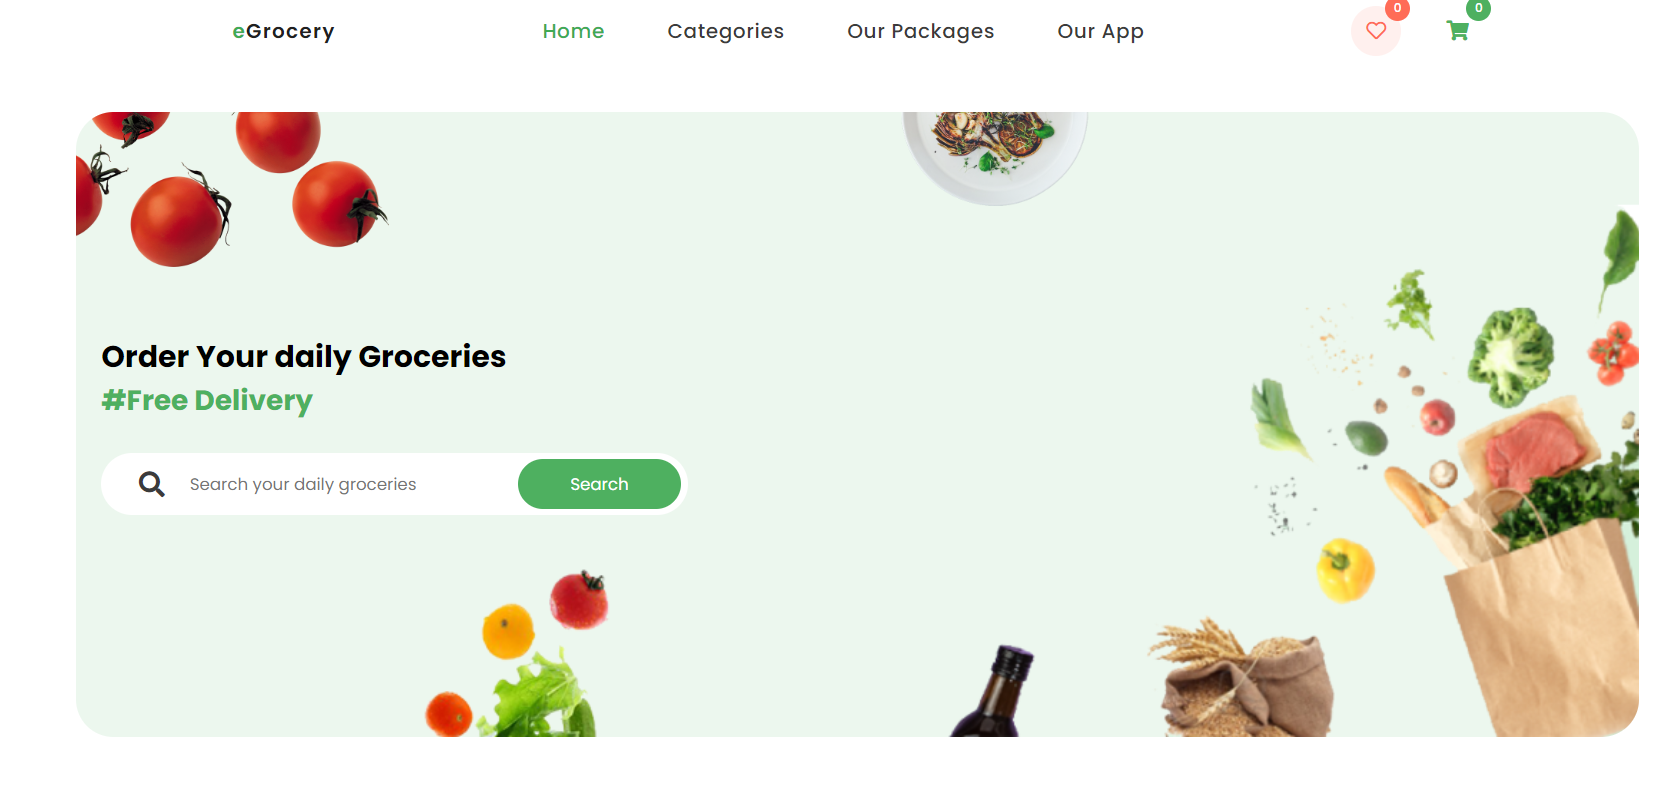Focus the Search your daily groceries field
This screenshot has height=786, width=1658.
click(340, 484)
